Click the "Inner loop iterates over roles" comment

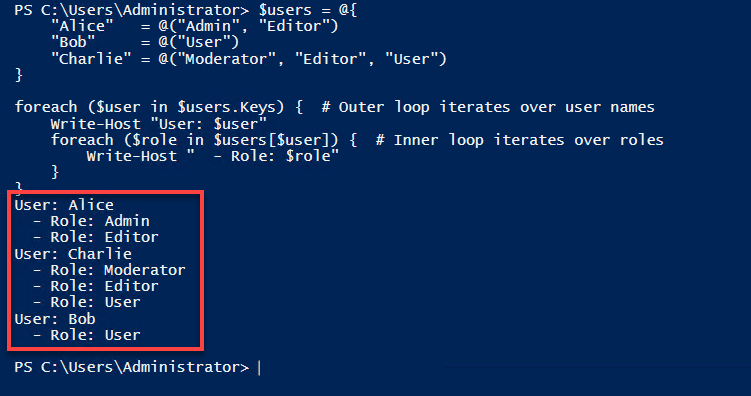[520, 140]
